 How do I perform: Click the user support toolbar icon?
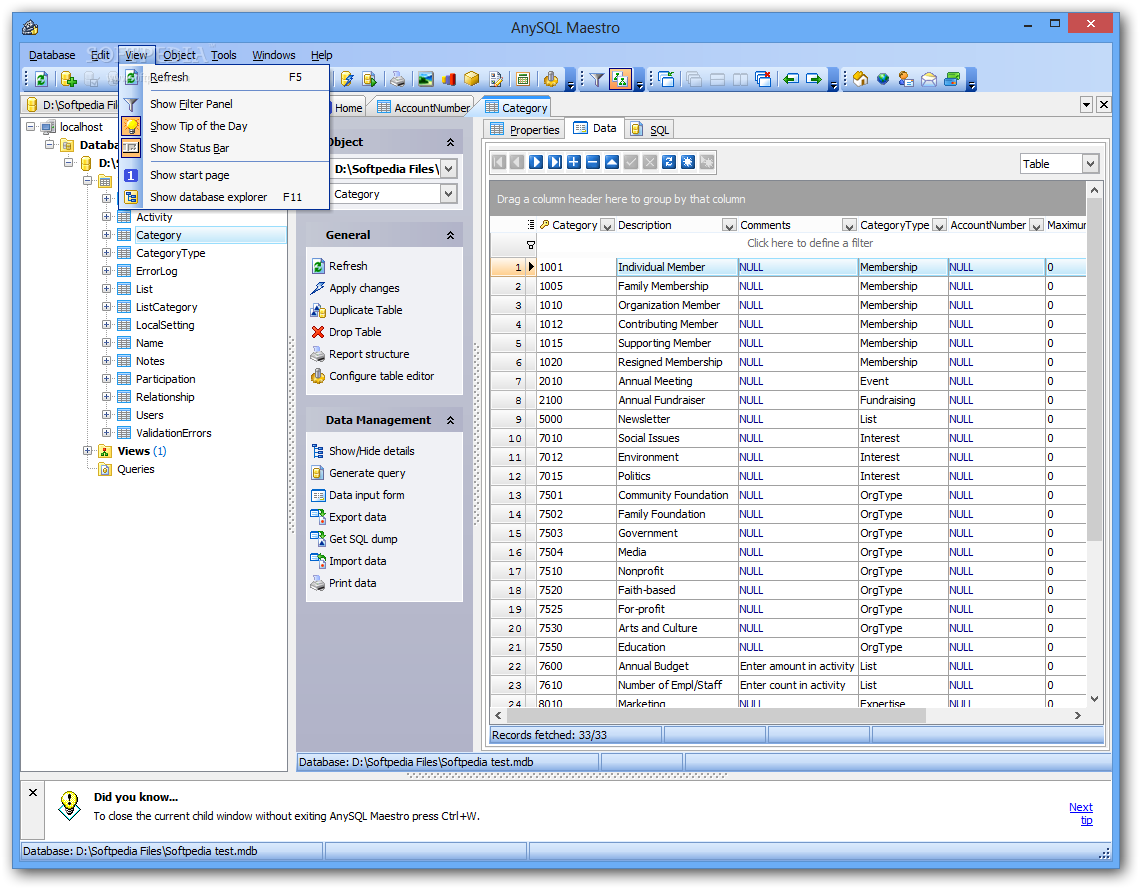[x=906, y=79]
